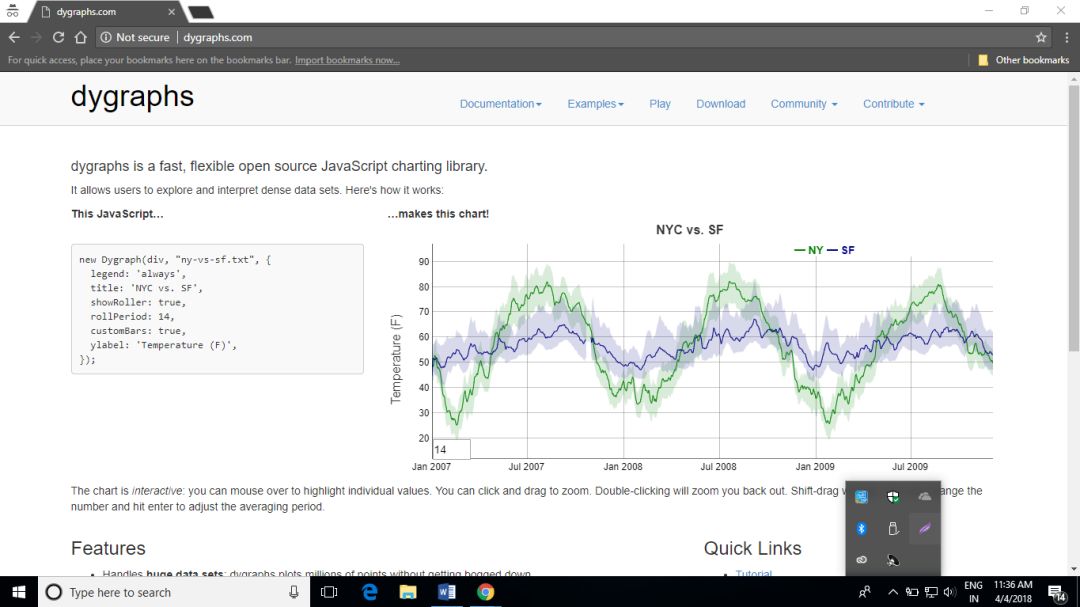Image resolution: width=1080 pixels, height=607 pixels.
Task: Bookmark this page with the star icon
Action: [1041, 37]
